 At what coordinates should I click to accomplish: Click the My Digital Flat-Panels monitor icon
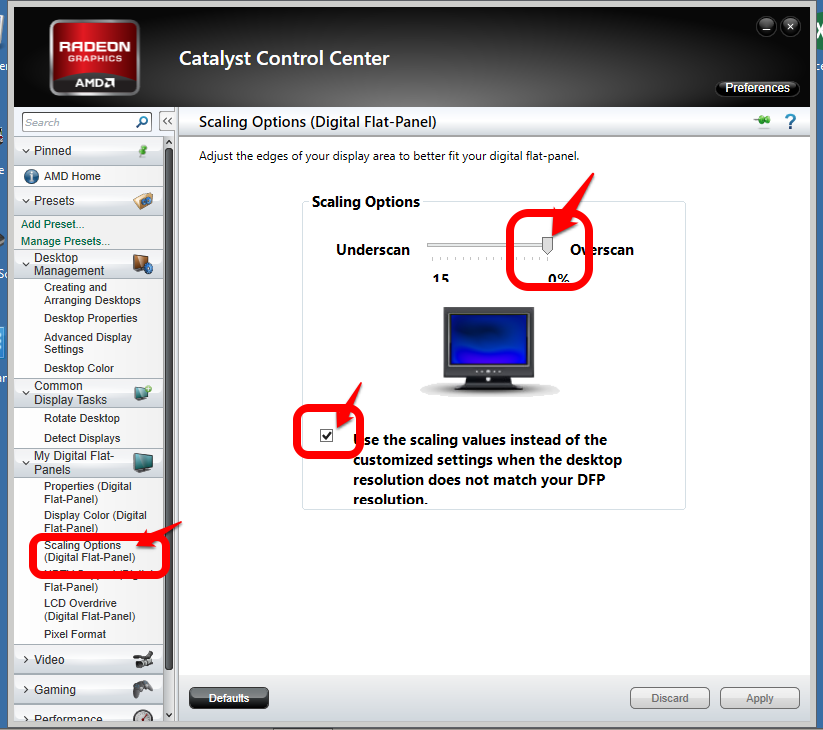143,462
